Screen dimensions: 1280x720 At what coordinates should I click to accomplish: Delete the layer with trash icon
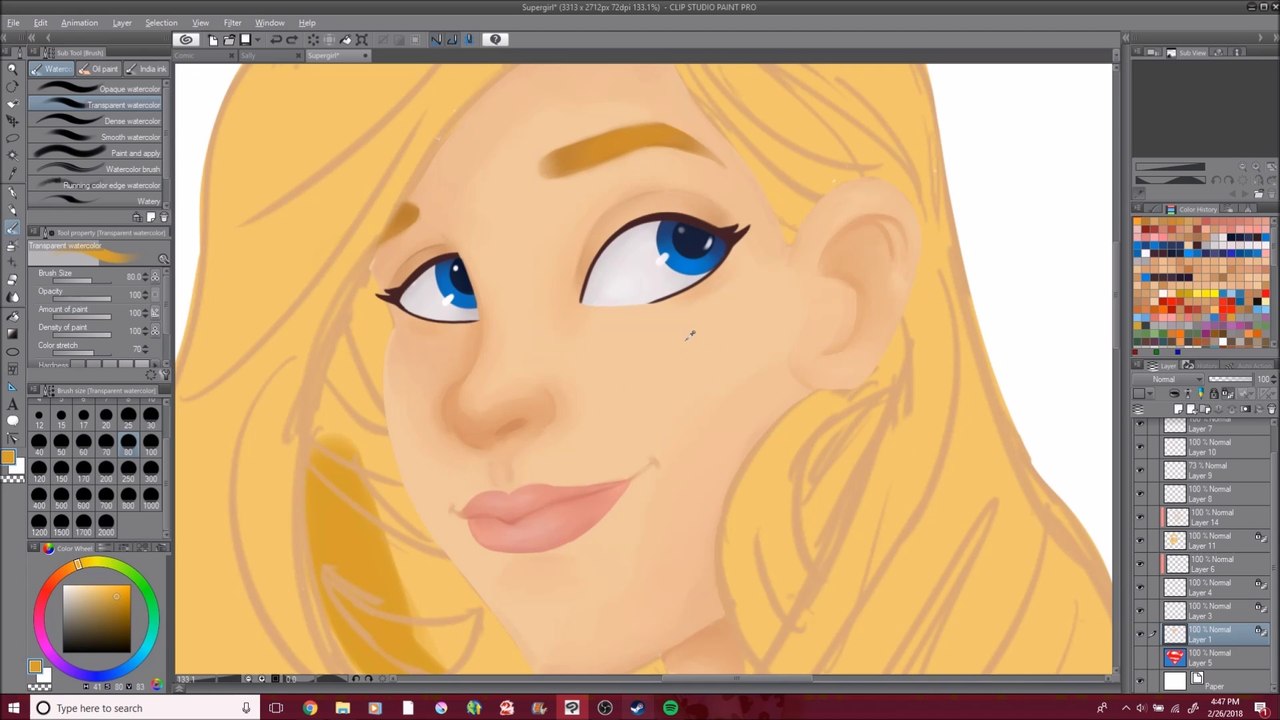(1271, 409)
